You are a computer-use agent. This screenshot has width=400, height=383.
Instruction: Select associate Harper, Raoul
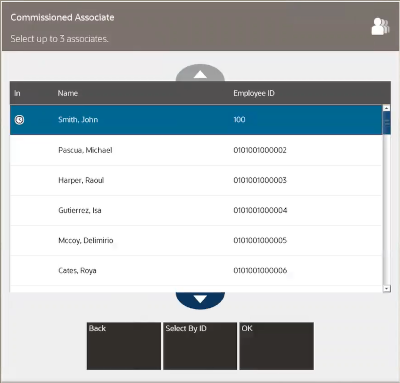pyautogui.click(x=196, y=180)
